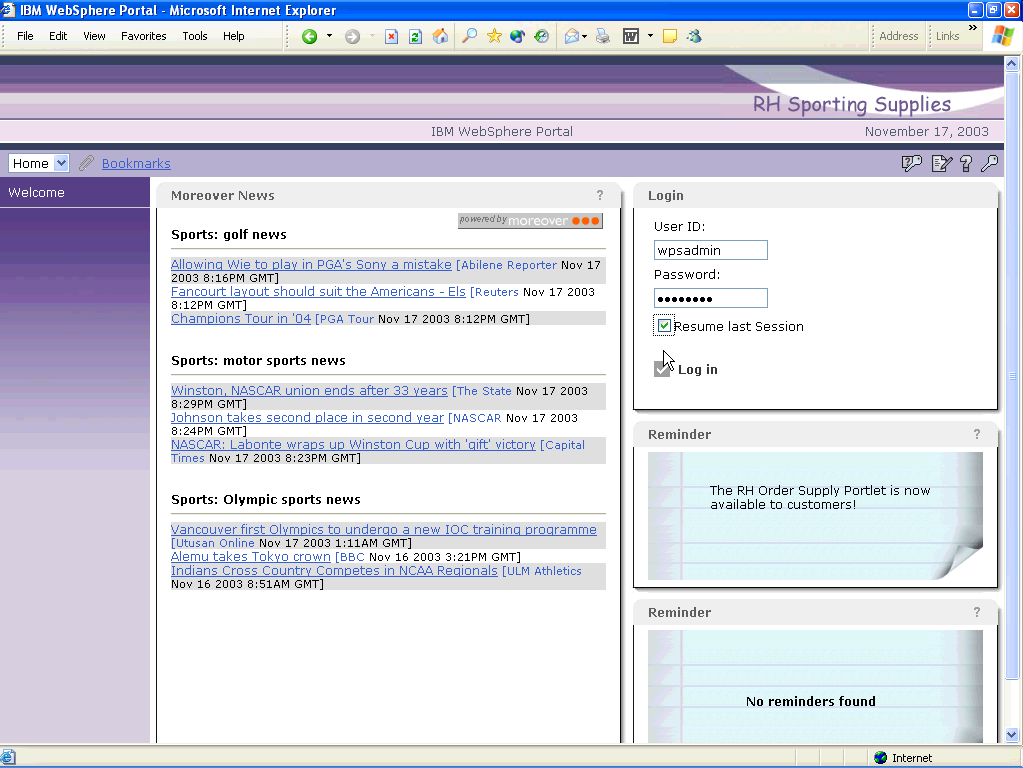Open the Champions Tour in '04 link
This screenshot has width=1023, height=768.
click(x=241, y=318)
